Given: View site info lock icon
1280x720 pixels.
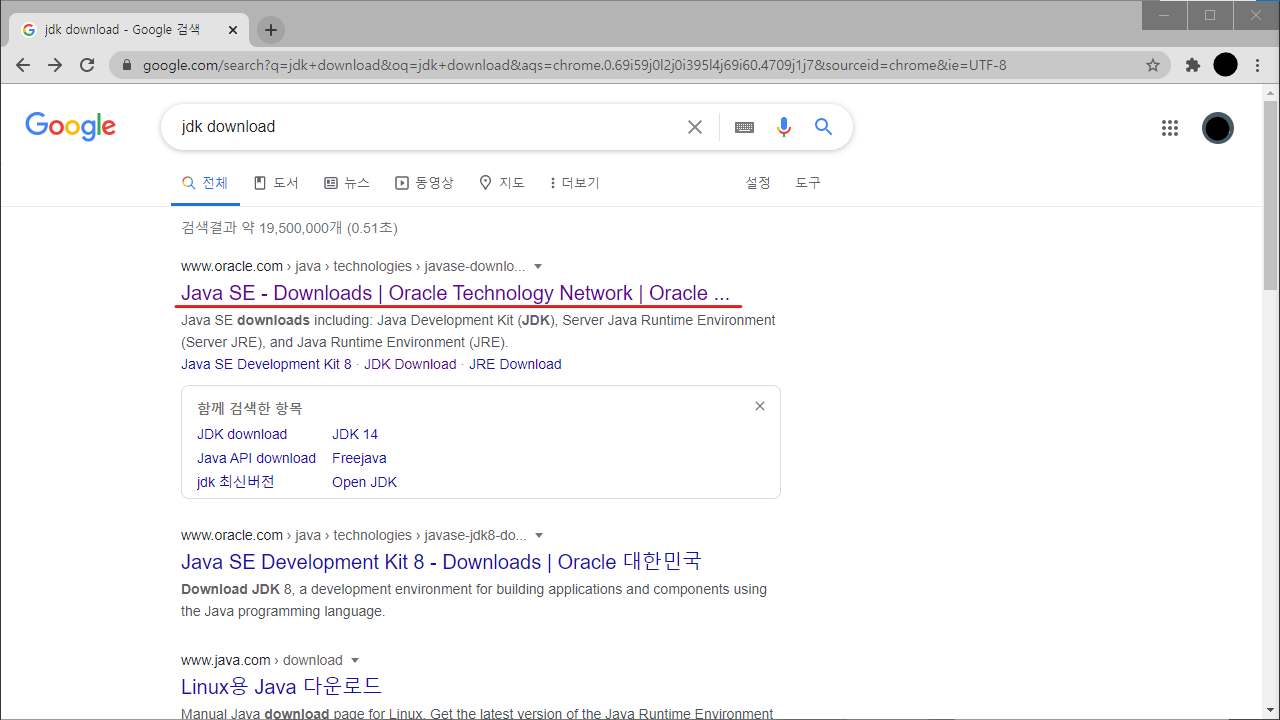Looking at the screenshot, I should [x=126, y=65].
